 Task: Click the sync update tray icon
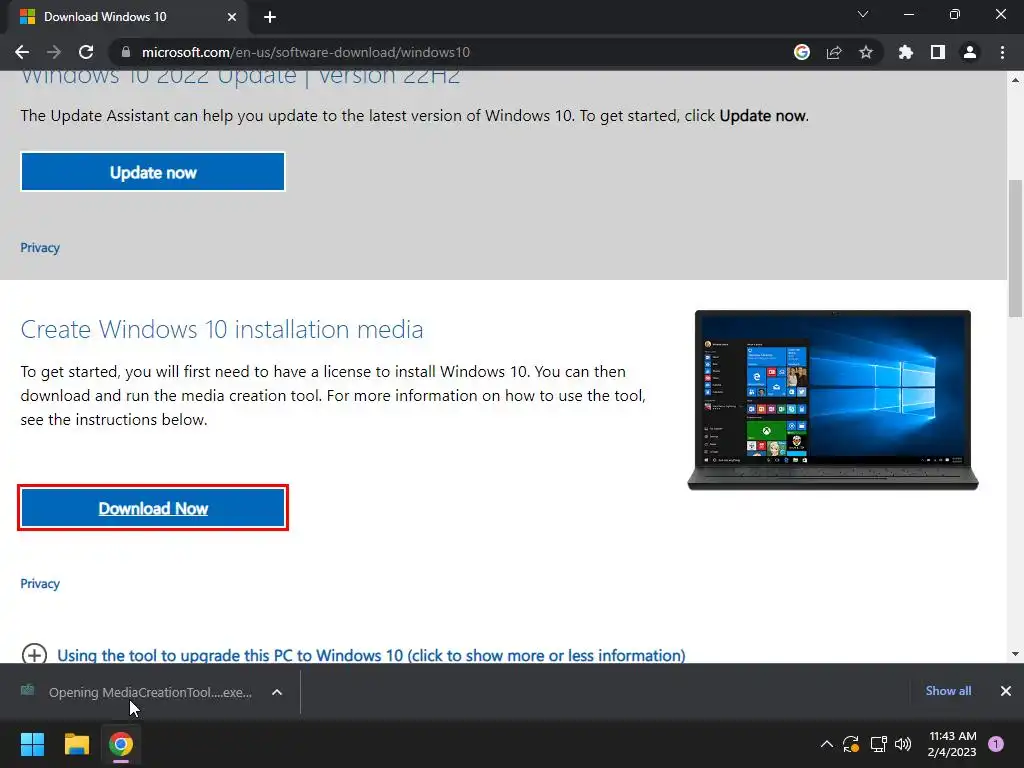coord(851,744)
